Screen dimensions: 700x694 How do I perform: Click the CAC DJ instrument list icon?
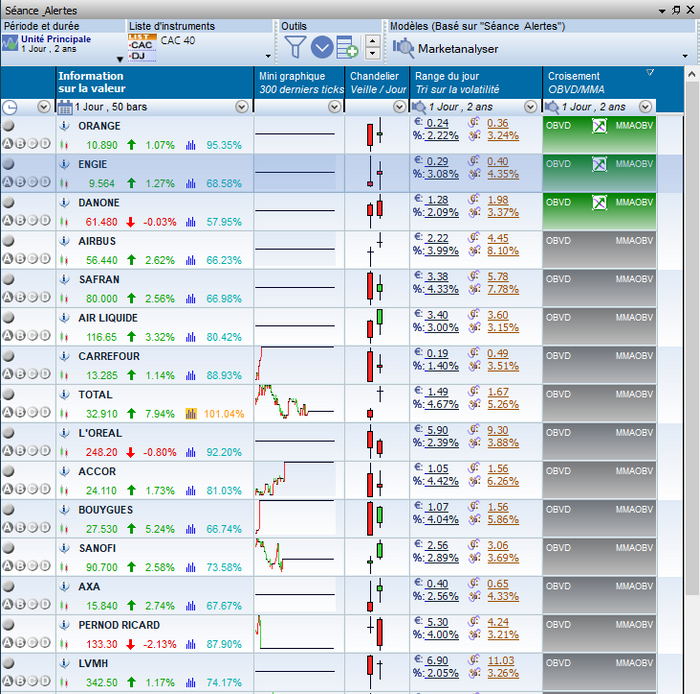pyautogui.click(x=142, y=47)
